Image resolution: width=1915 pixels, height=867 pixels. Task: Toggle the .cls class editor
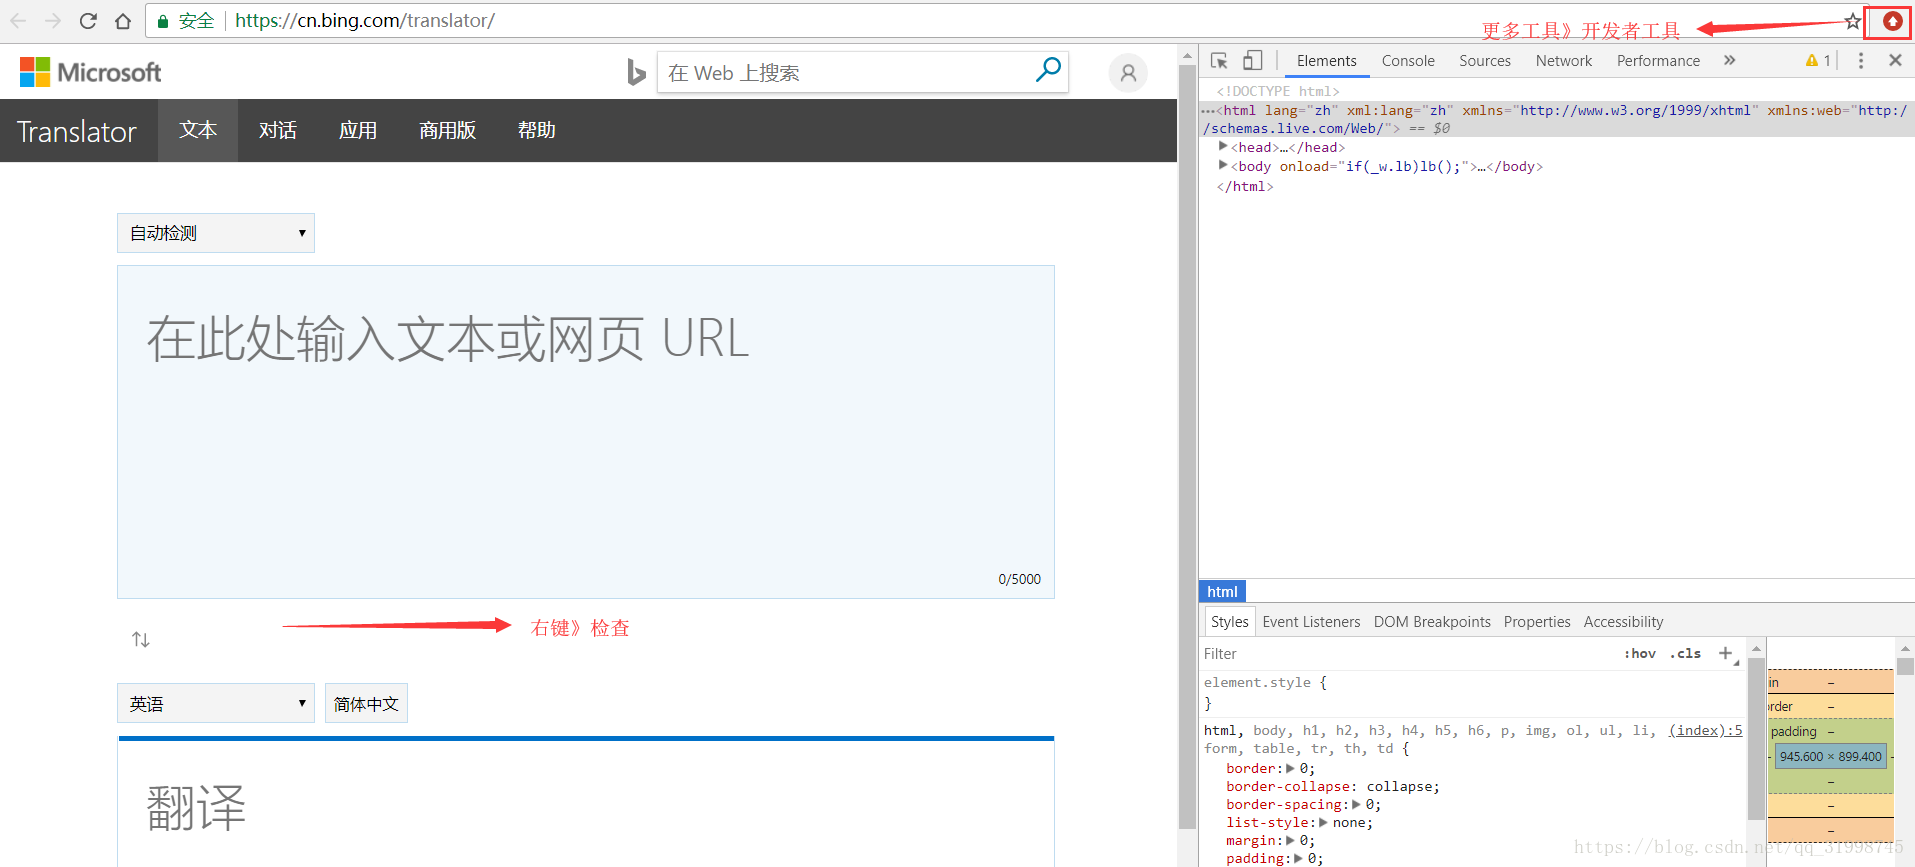(1685, 653)
